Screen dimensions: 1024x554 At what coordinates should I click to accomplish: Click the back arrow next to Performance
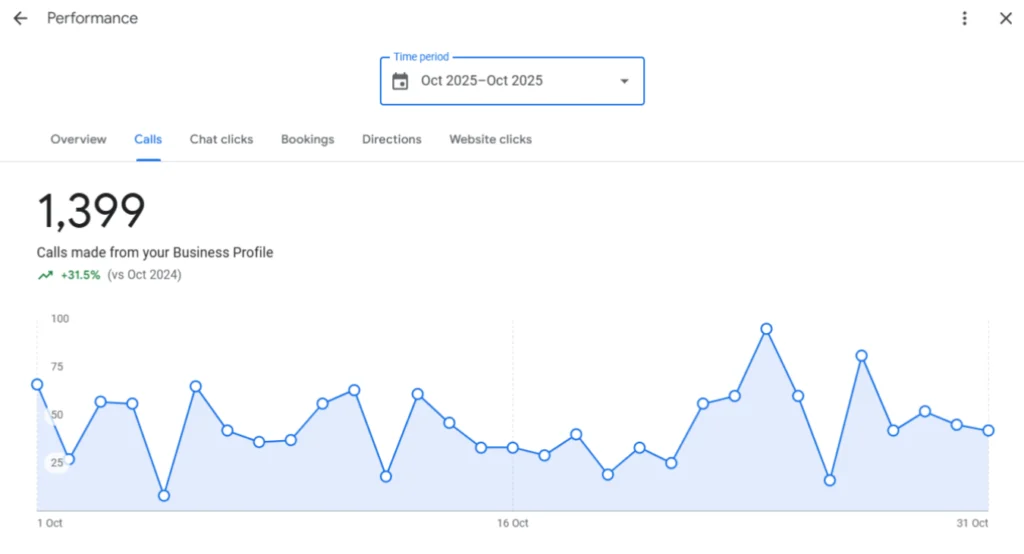(20, 19)
